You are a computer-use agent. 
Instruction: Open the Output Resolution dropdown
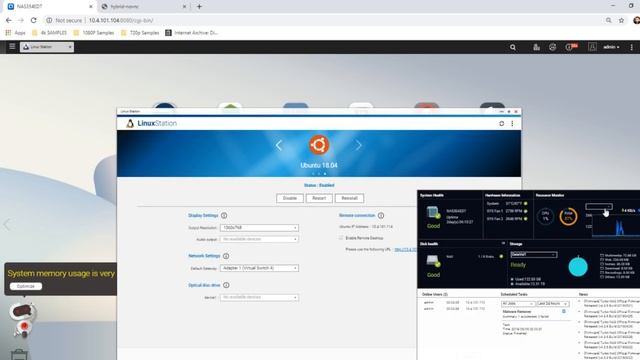click(x=259, y=228)
